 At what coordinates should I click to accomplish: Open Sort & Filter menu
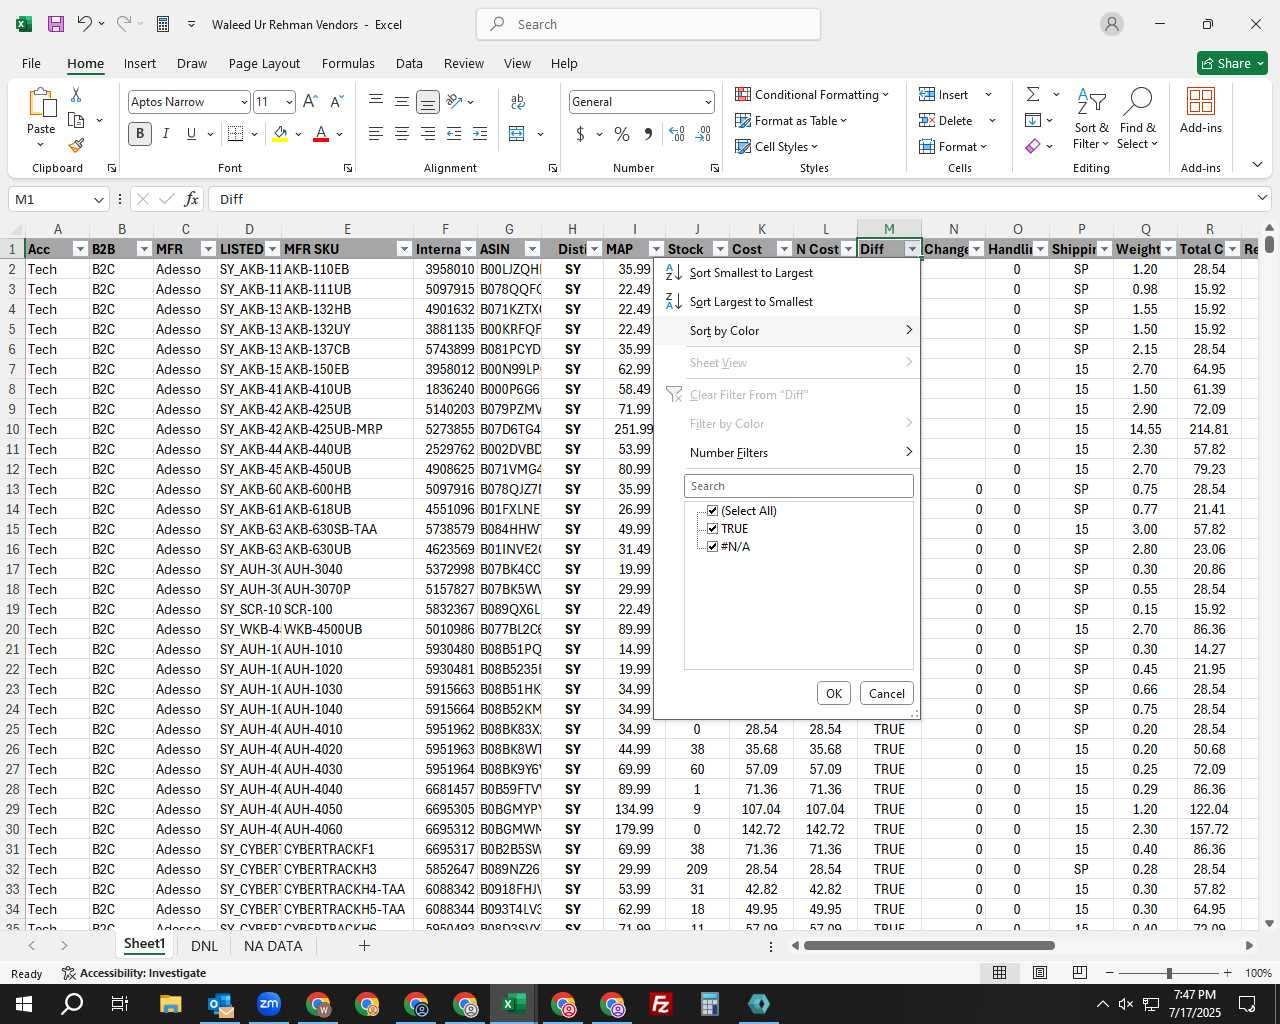click(1091, 118)
